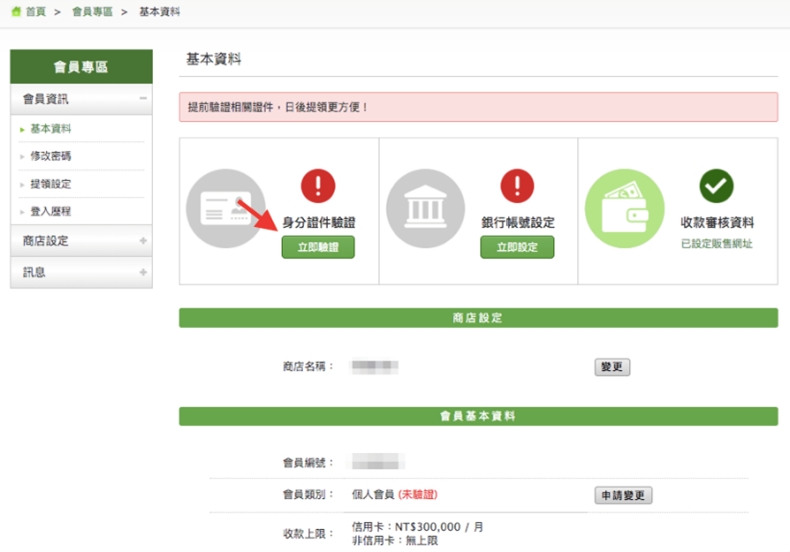Collapse the 會員資訊 sidebar section
Screen dimensions: 790x552
(x=143, y=99)
